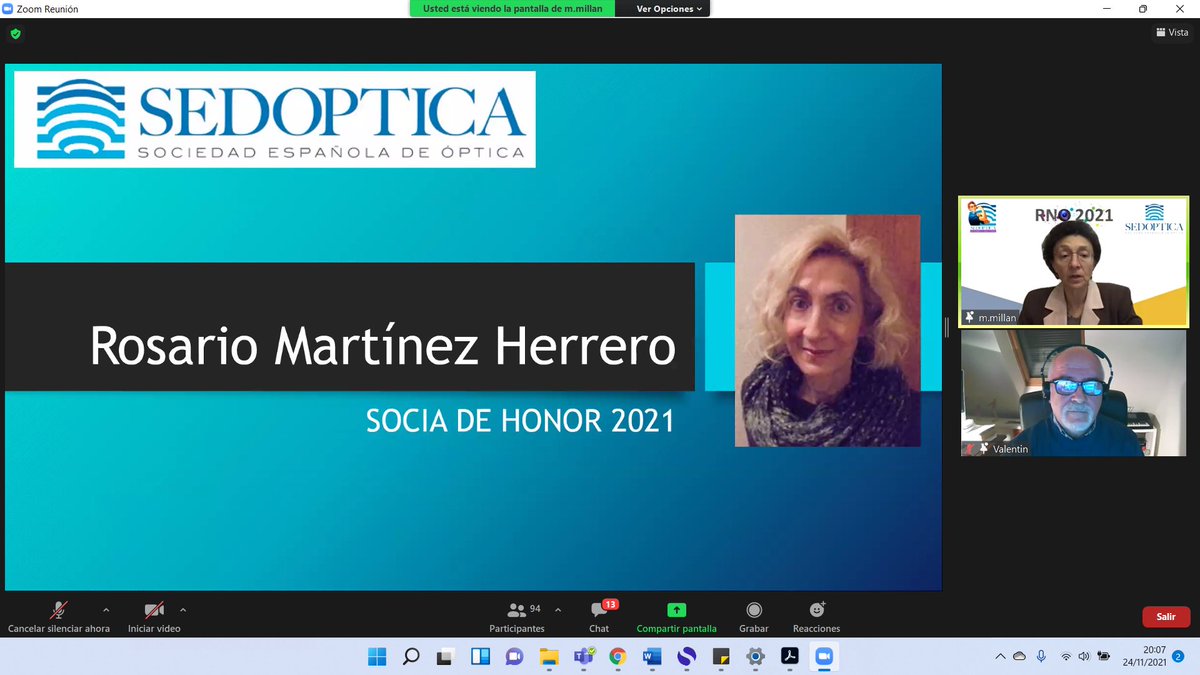Image resolution: width=1200 pixels, height=675 pixels.
Task: Open Ver Opciones dropdown
Action: coord(669,8)
